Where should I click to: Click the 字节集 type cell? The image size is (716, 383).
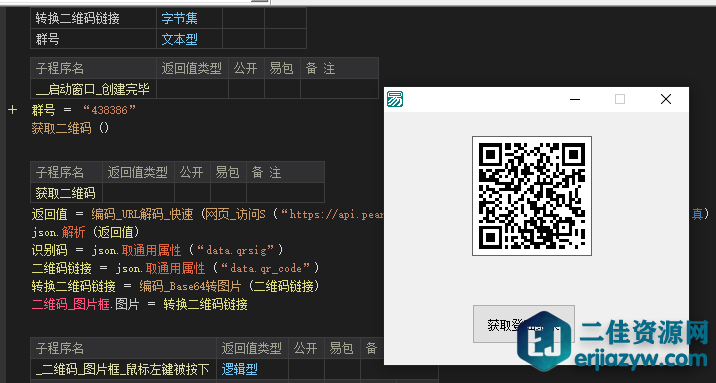coord(190,18)
